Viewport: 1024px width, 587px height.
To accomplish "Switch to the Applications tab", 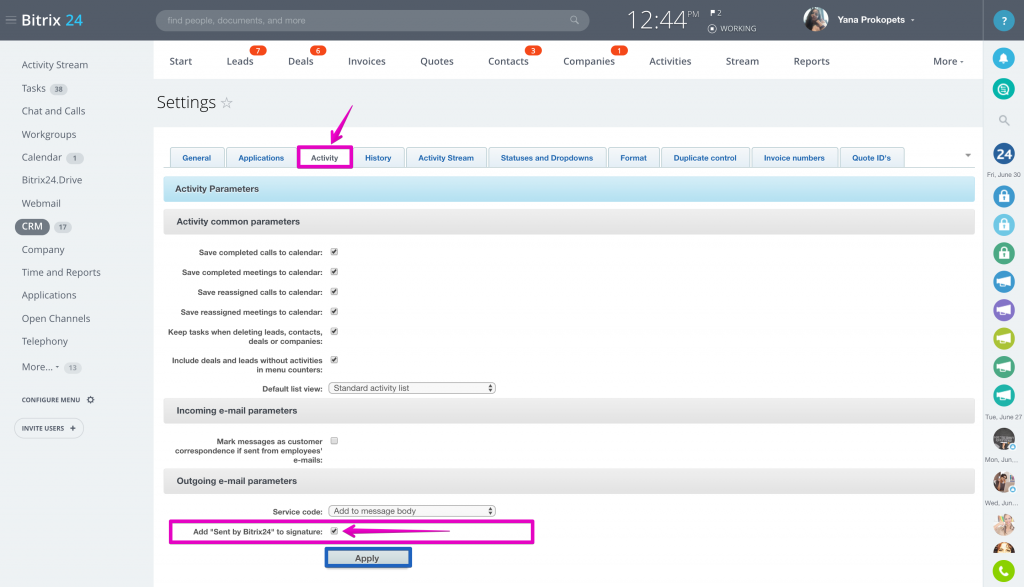I will coord(261,157).
